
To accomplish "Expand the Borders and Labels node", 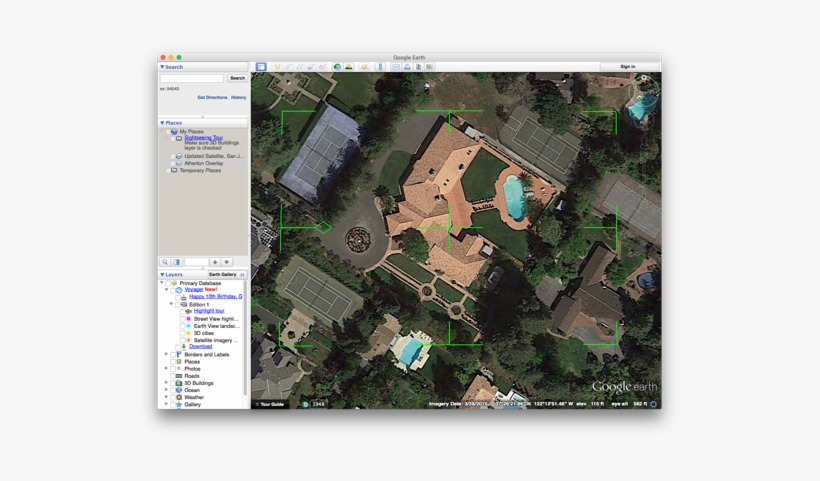I will 166,354.
